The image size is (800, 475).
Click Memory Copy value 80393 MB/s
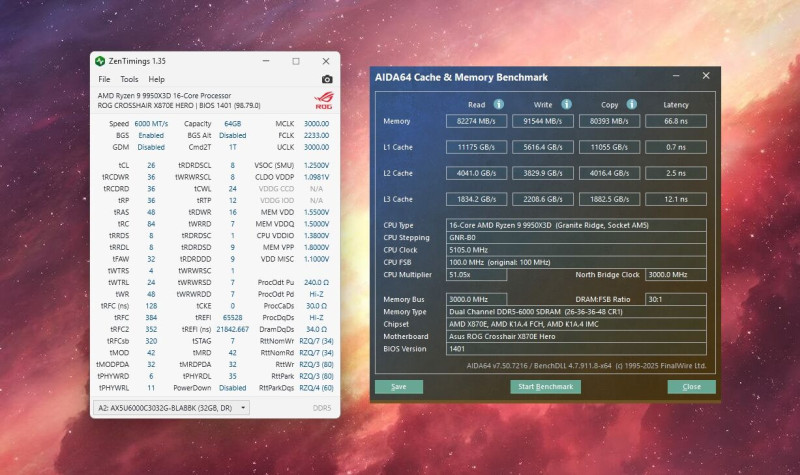(x=609, y=121)
